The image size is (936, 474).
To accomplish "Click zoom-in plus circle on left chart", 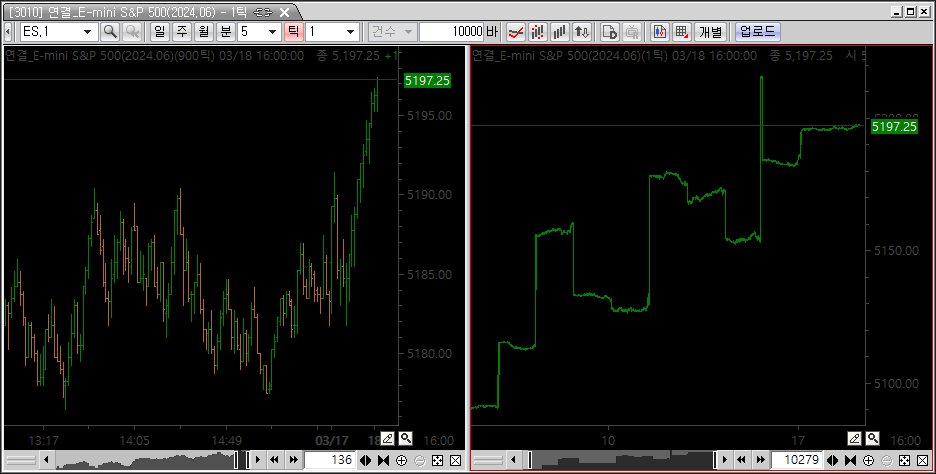I will click(401, 460).
